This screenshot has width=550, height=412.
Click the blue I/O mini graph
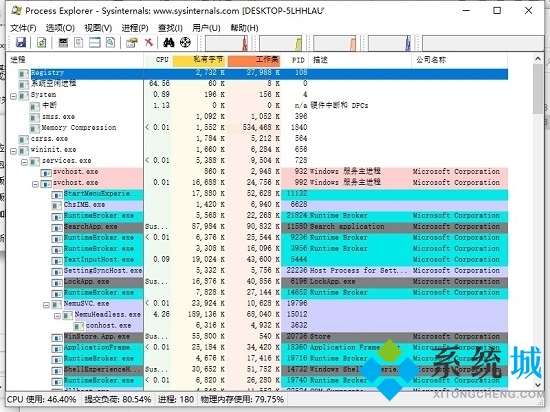pyautogui.click(x=389, y=43)
